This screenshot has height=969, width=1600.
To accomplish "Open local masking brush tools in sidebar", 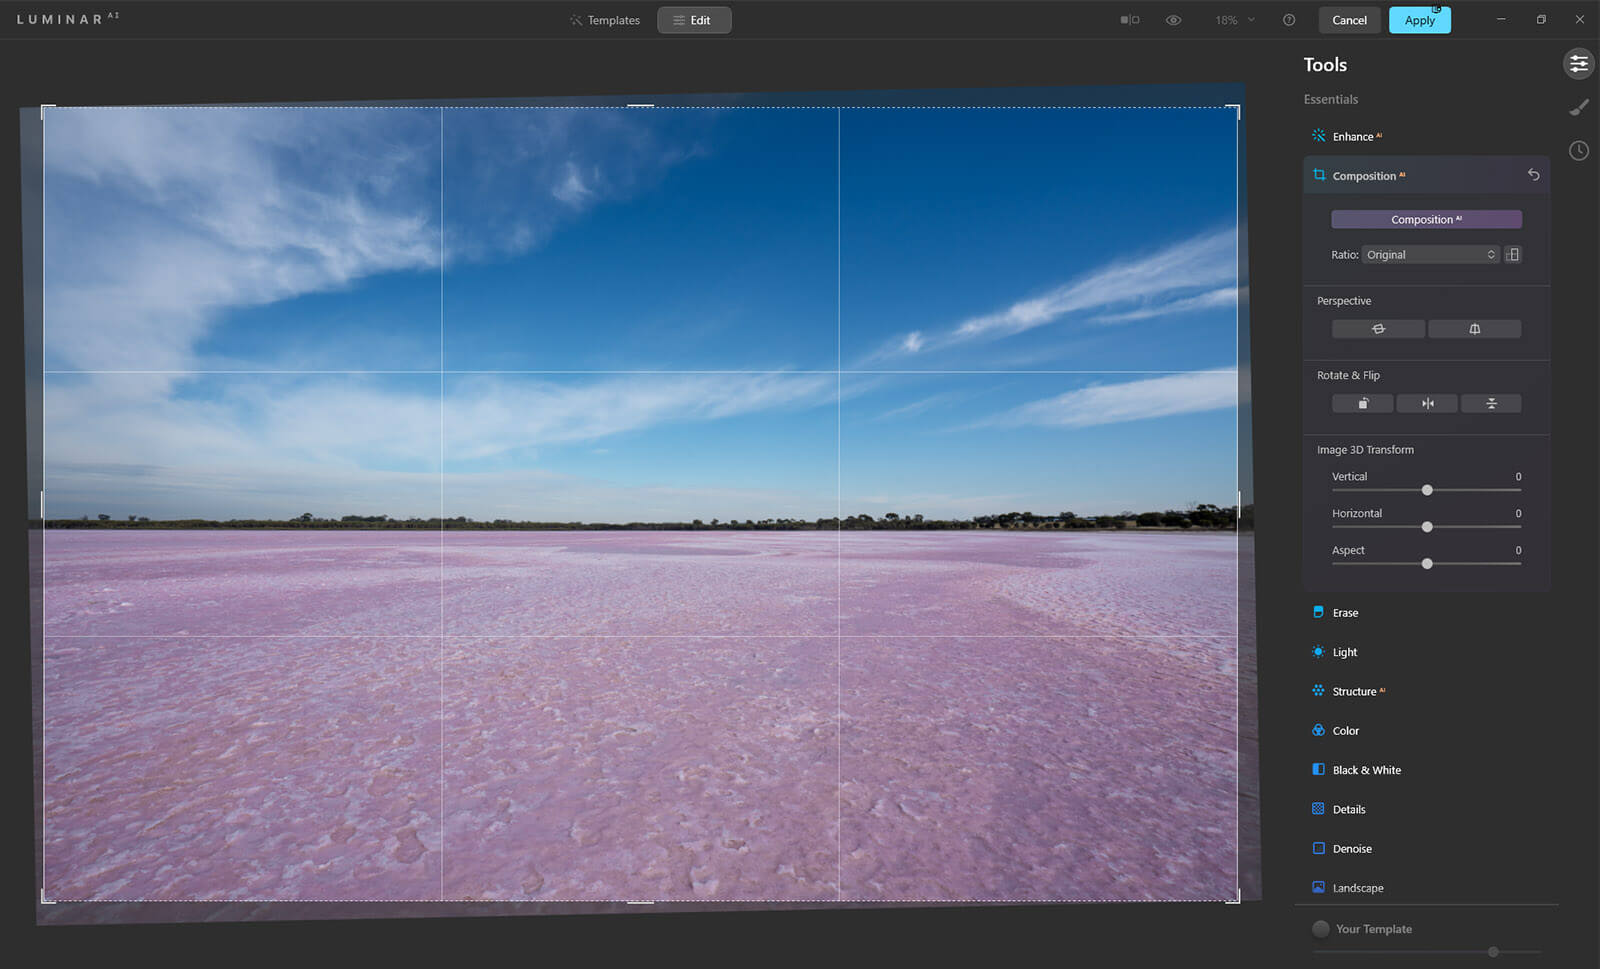I will (1578, 107).
